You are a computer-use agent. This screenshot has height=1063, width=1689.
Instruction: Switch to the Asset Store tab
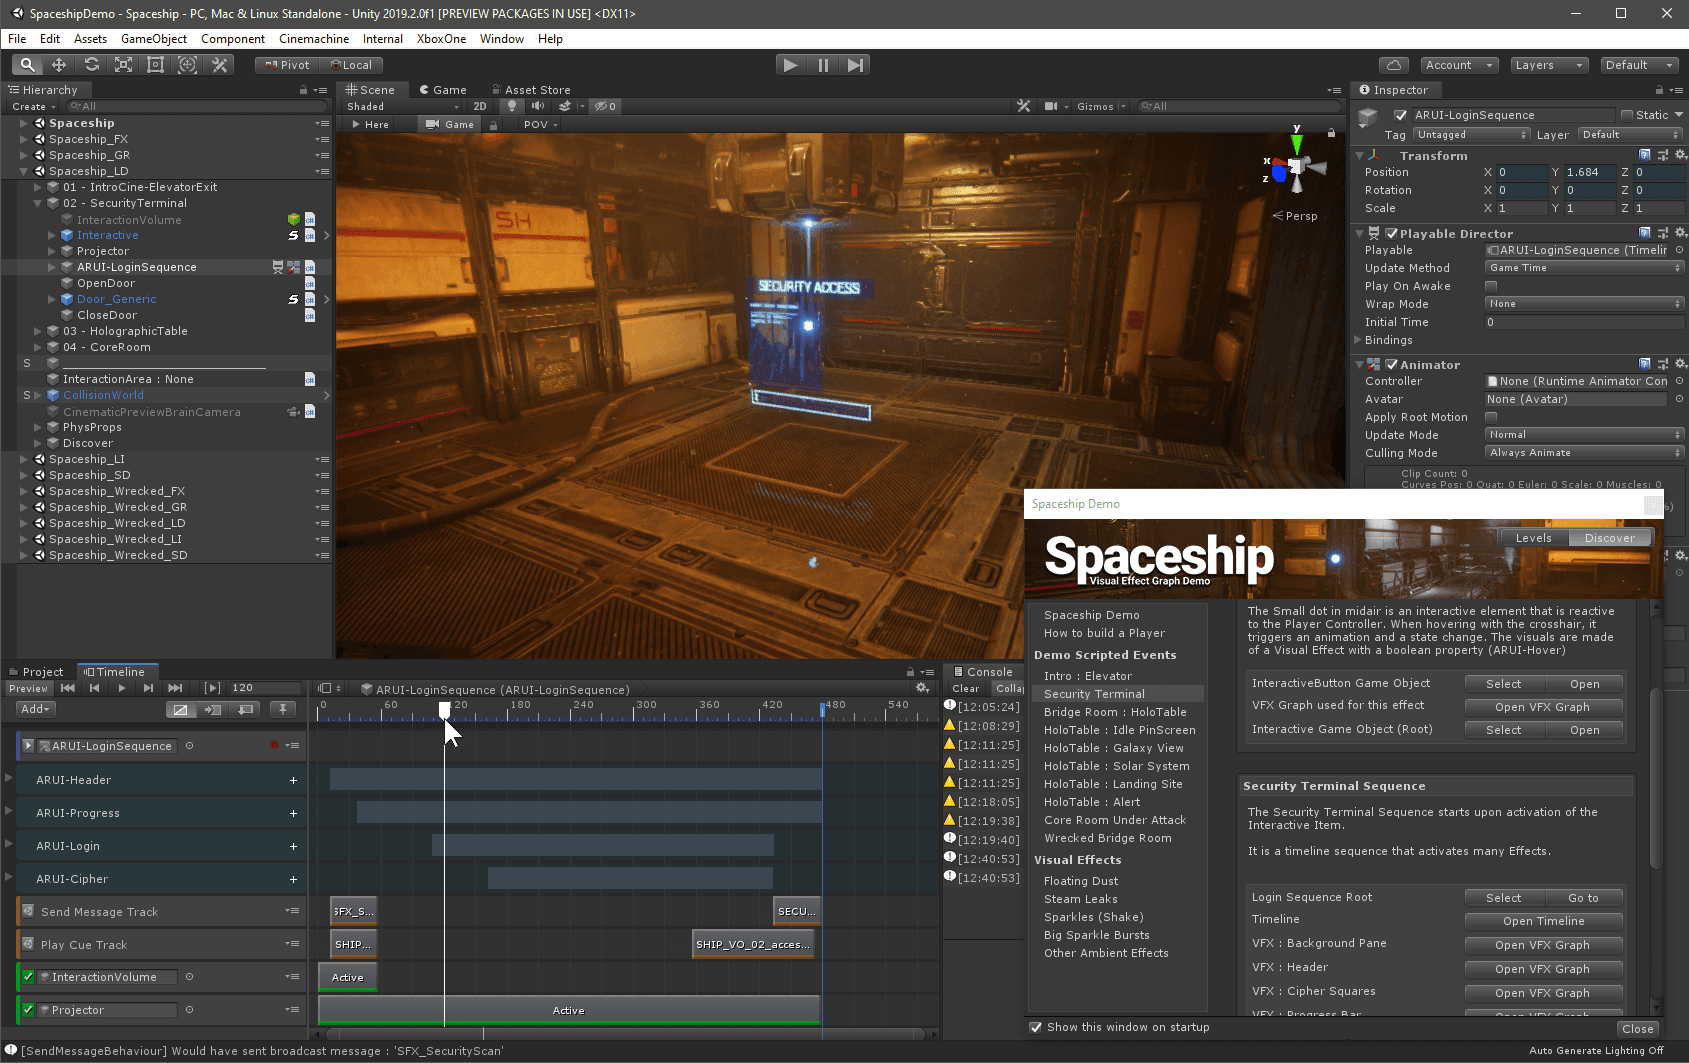(531, 90)
